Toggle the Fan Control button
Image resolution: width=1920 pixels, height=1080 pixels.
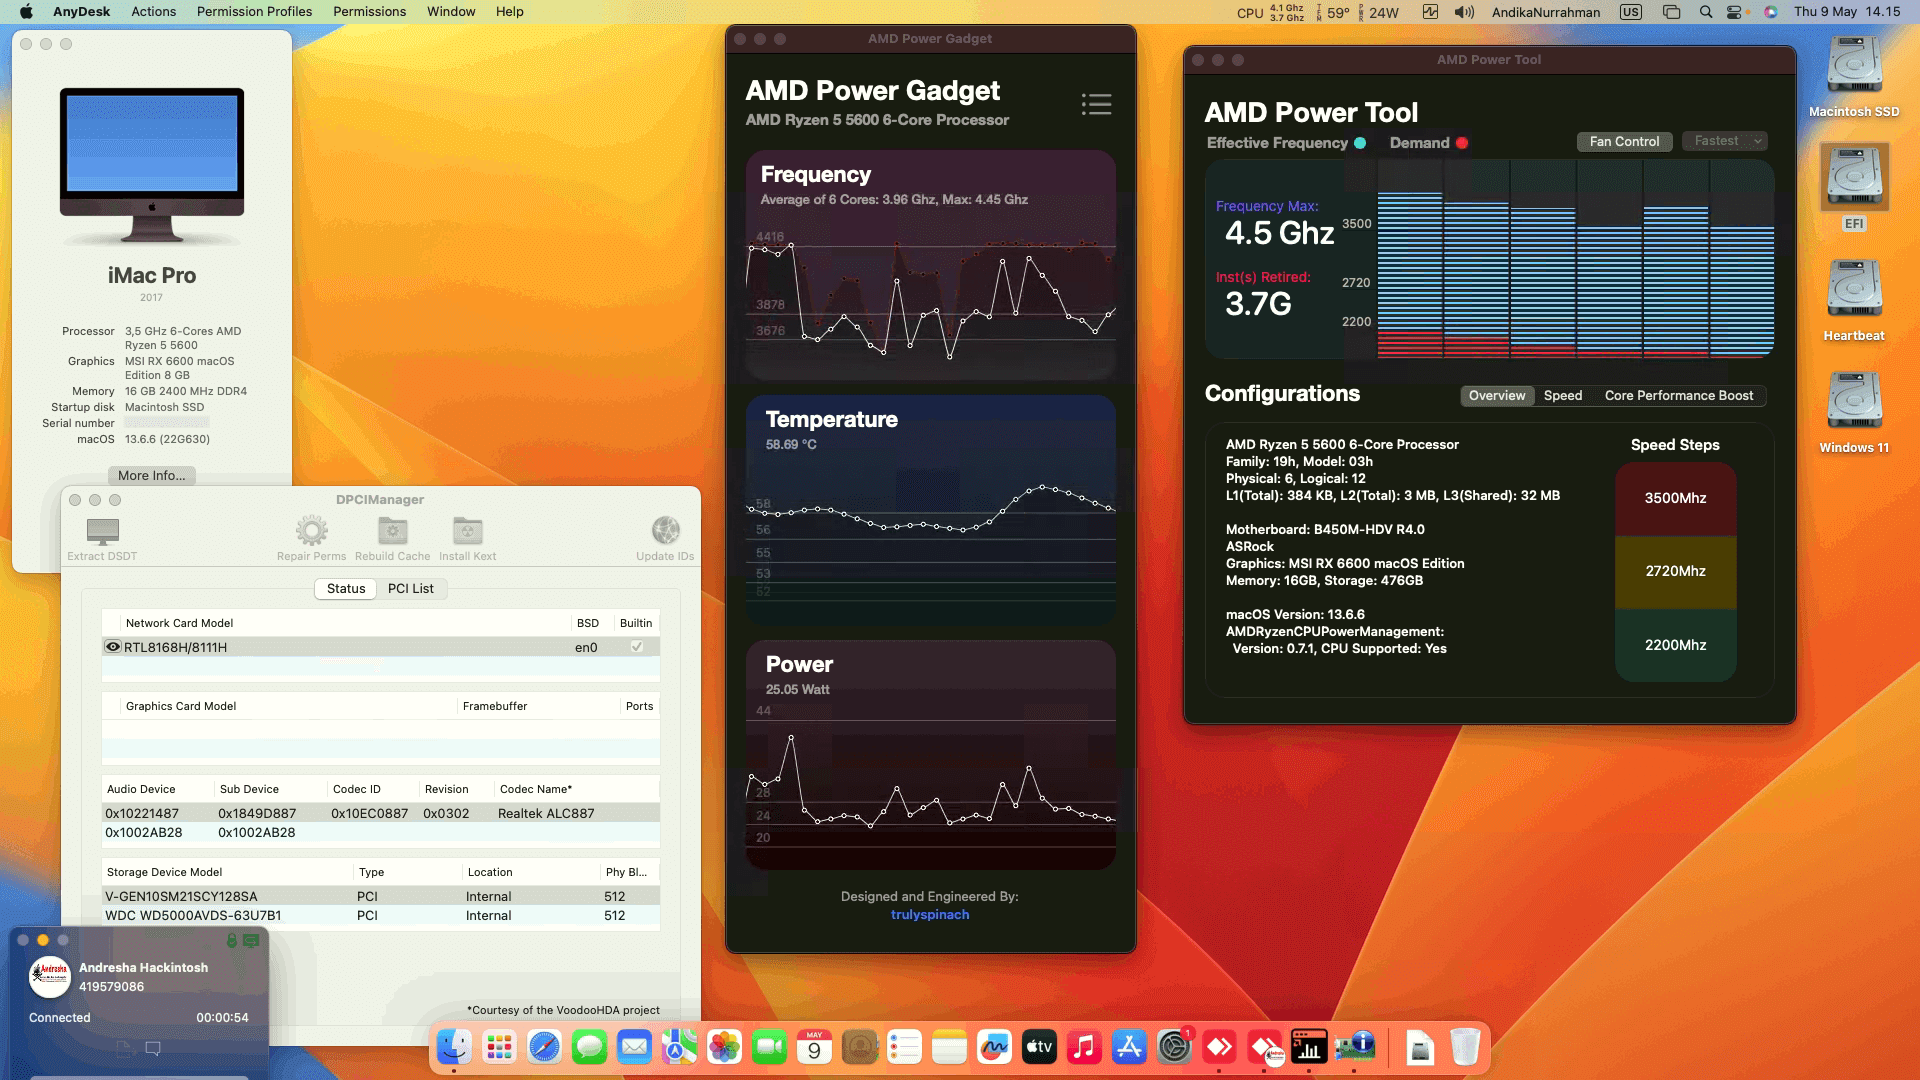(1624, 141)
